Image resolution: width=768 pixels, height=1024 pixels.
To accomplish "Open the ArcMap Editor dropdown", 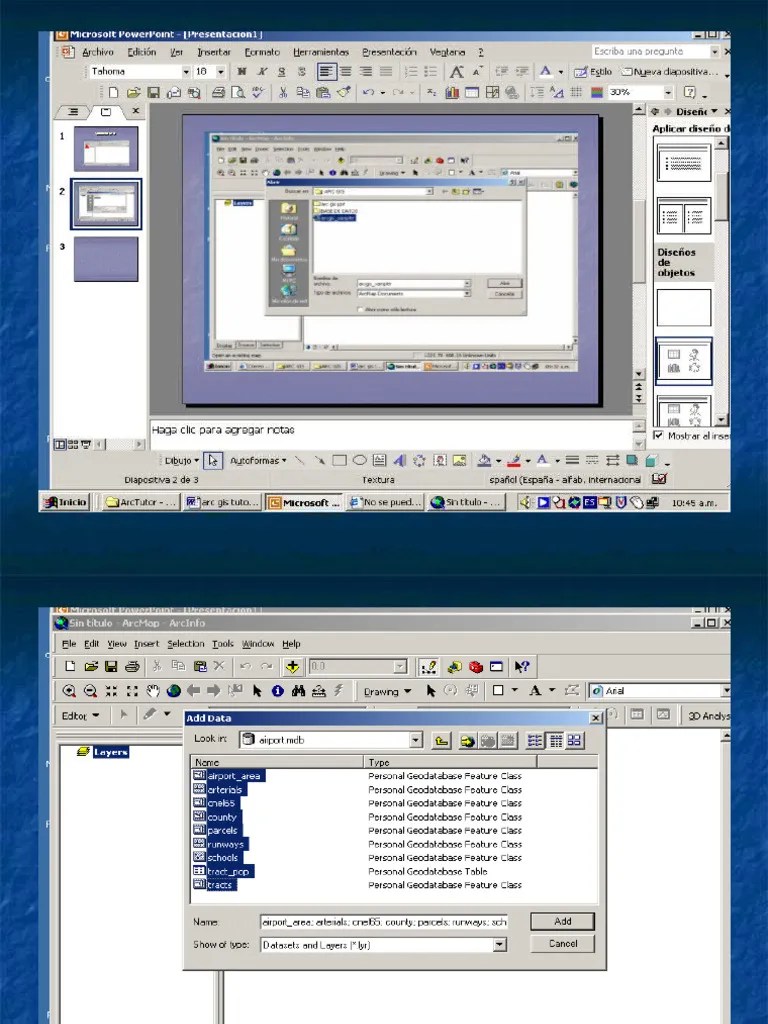I will (80, 716).
